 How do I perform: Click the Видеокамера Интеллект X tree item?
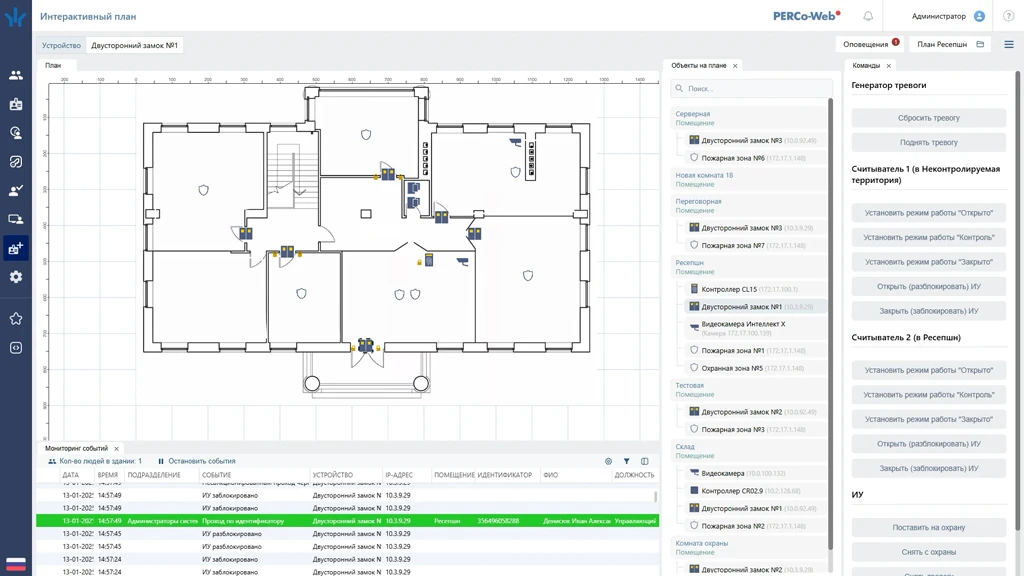743,324
